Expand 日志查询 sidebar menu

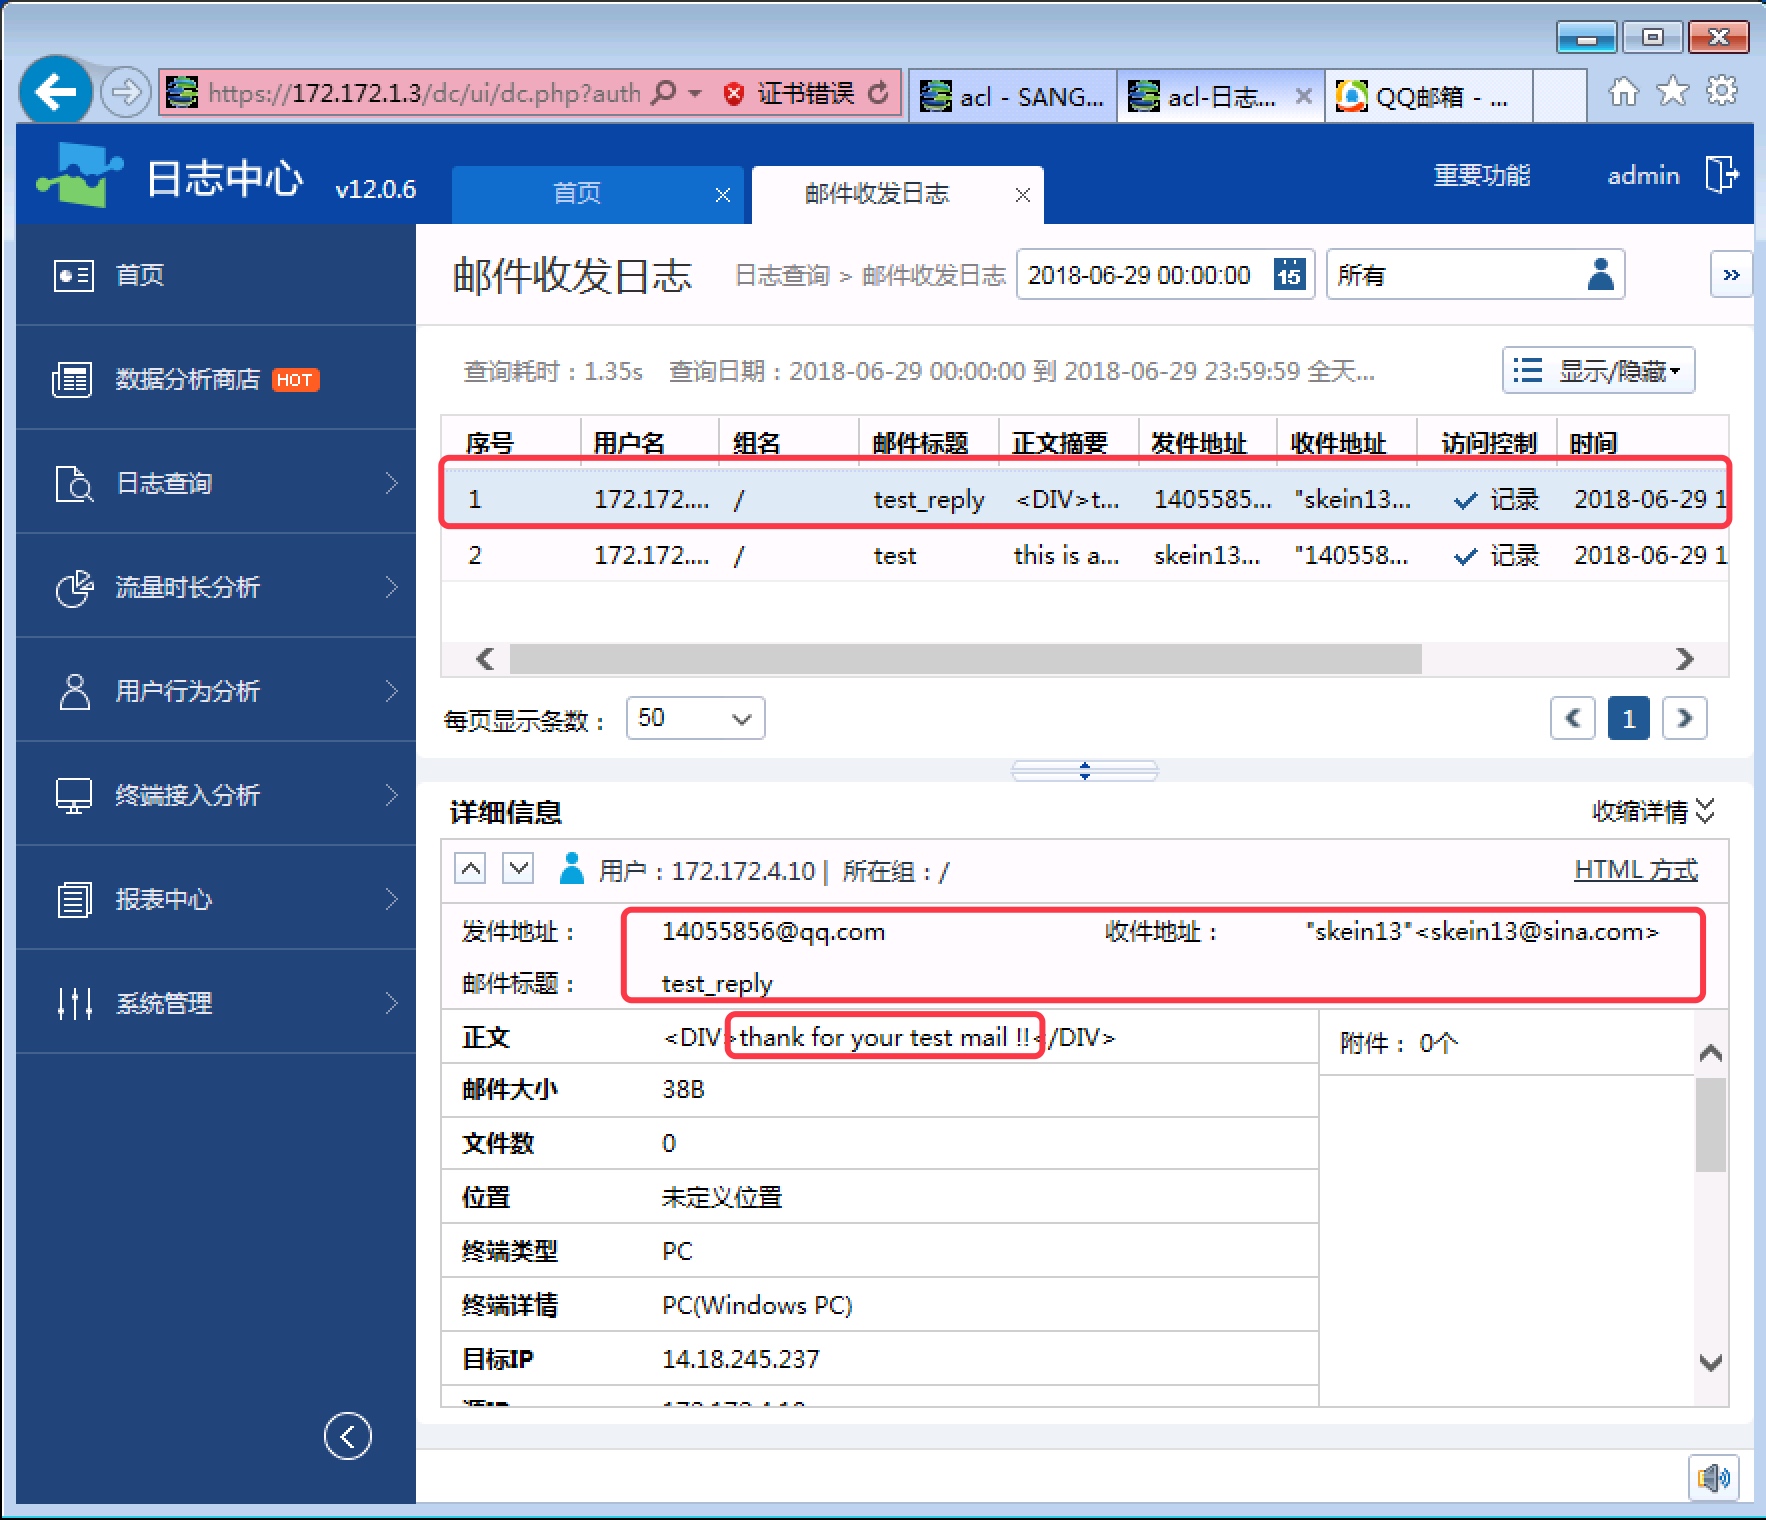[x=216, y=483]
